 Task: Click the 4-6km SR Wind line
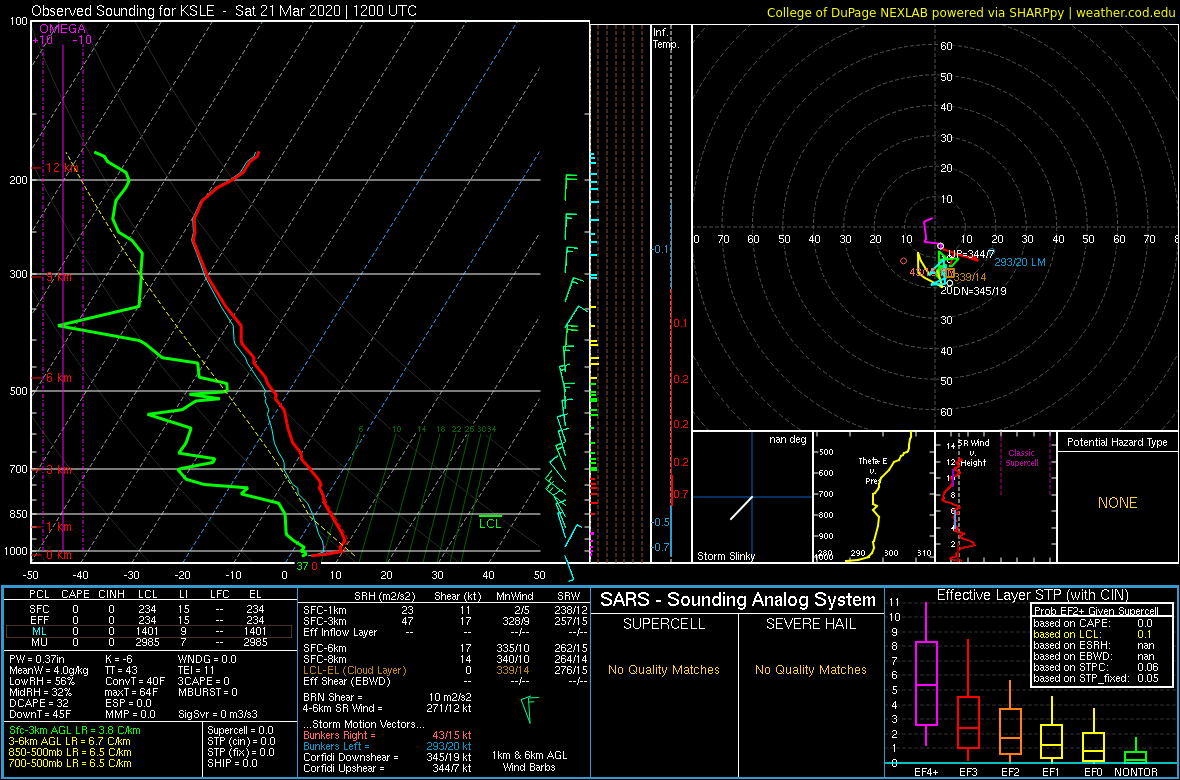[x=387, y=708]
